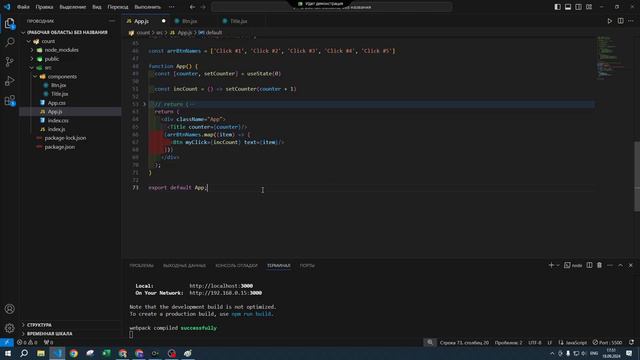
Task: Open the Вид menu
Action: point(97,7)
